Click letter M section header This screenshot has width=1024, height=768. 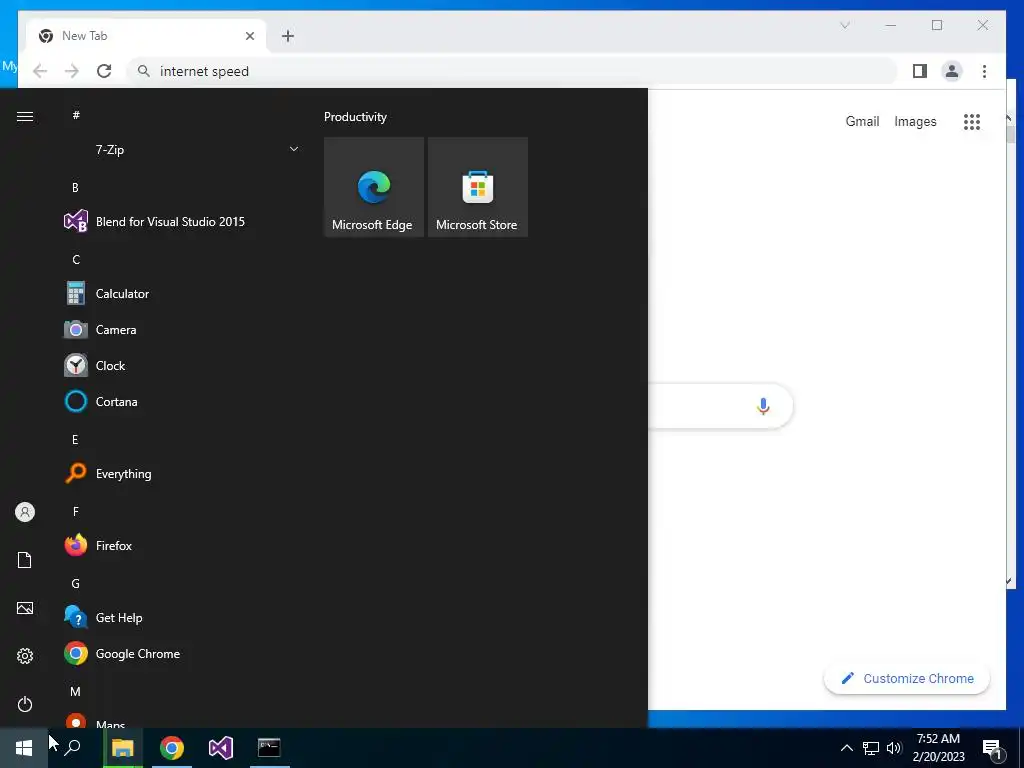point(76,692)
